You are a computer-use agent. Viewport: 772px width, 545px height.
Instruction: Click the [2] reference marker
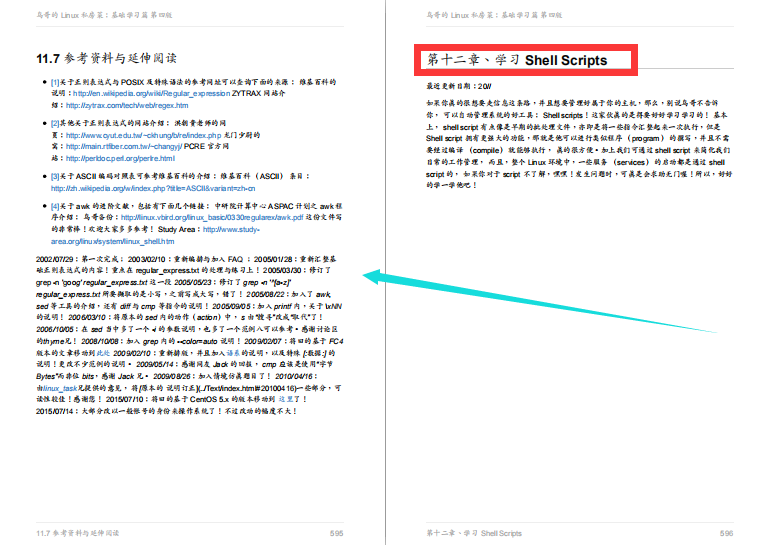click(x=55, y=123)
